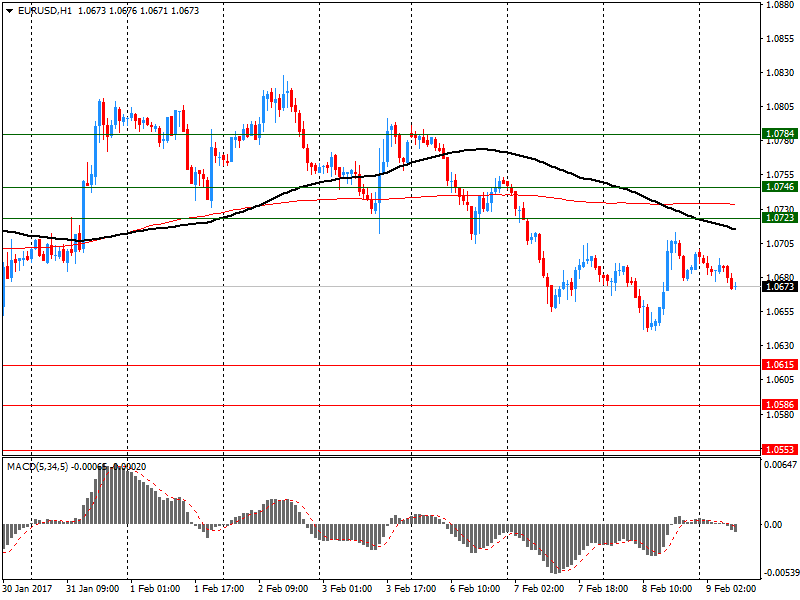
Task: Click the 1.0655 price scale label
Action: [781, 312]
